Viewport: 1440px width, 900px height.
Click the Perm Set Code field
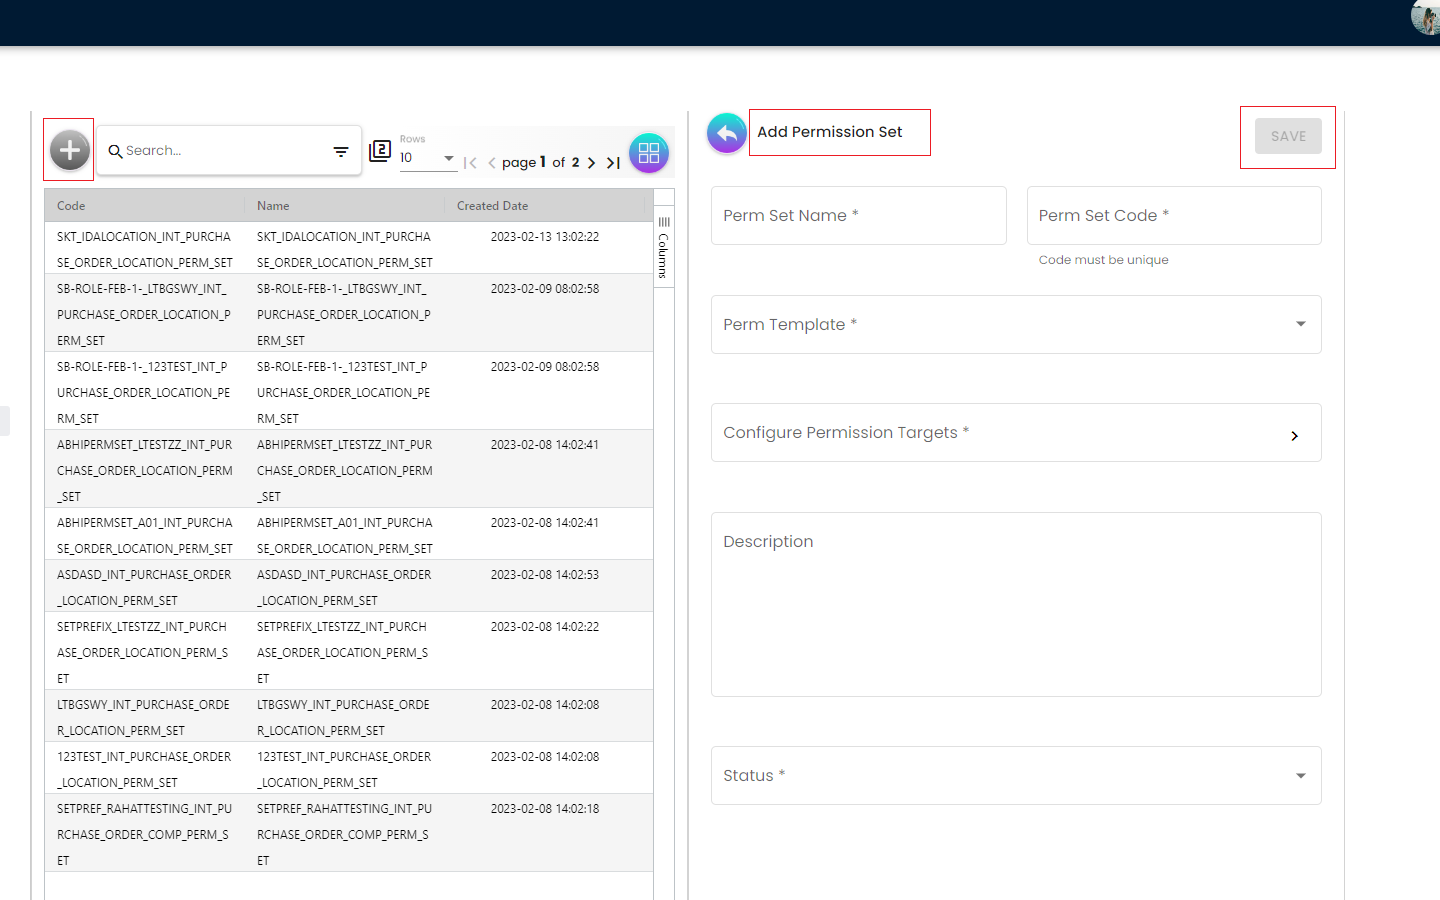[1173, 216]
